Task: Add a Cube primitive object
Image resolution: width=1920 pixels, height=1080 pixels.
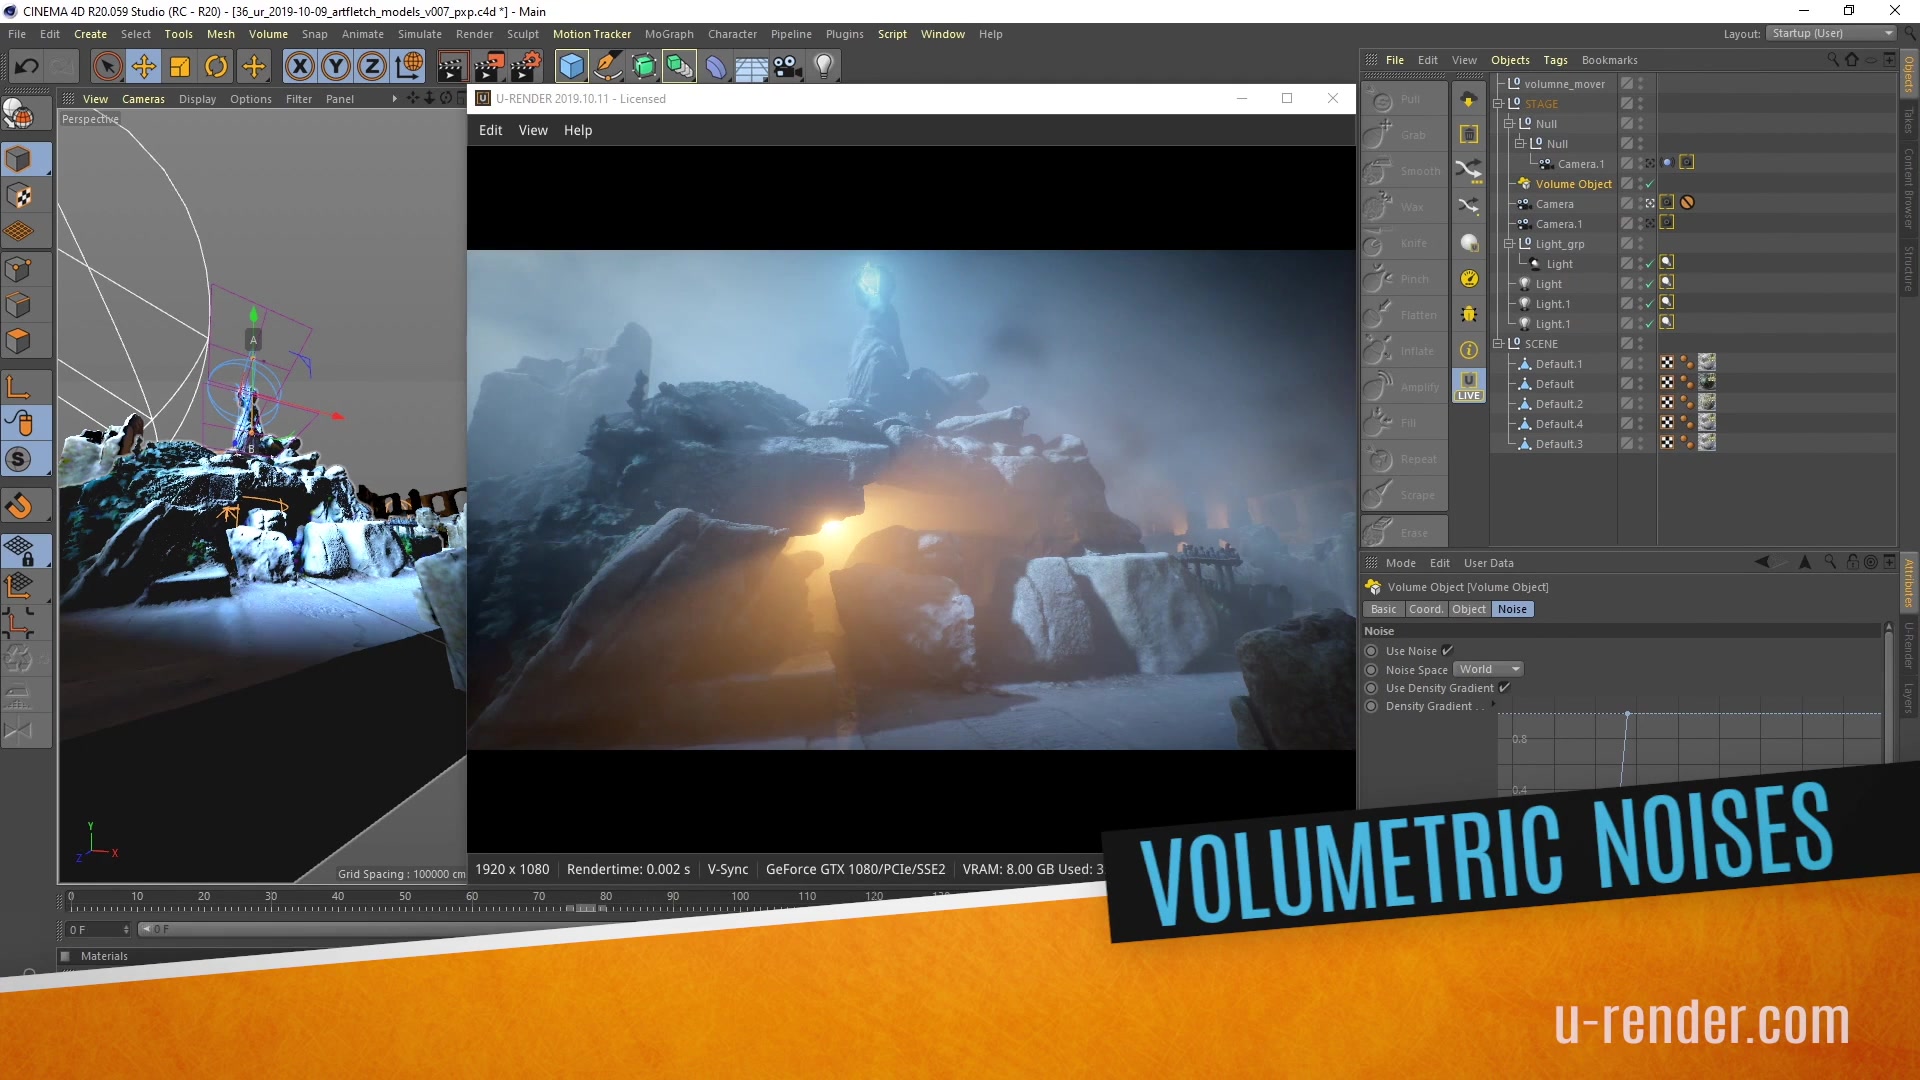Action: click(571, 67)
